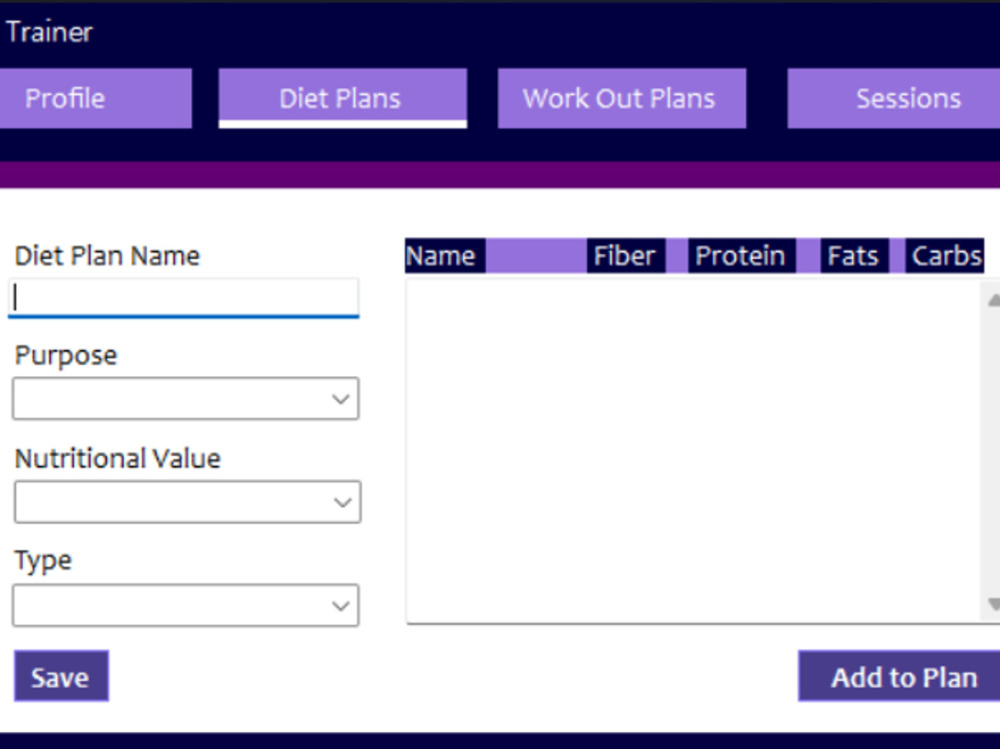Screen dimensions: 1000x749
Task: Select the Protein column header
Action: point(740,255)
